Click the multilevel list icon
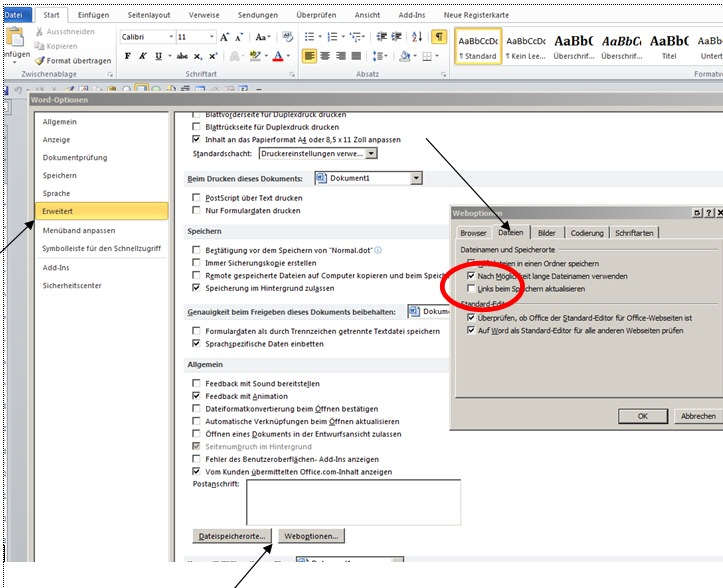The width and height of the screenshot is (723, 588). [355, 36]
